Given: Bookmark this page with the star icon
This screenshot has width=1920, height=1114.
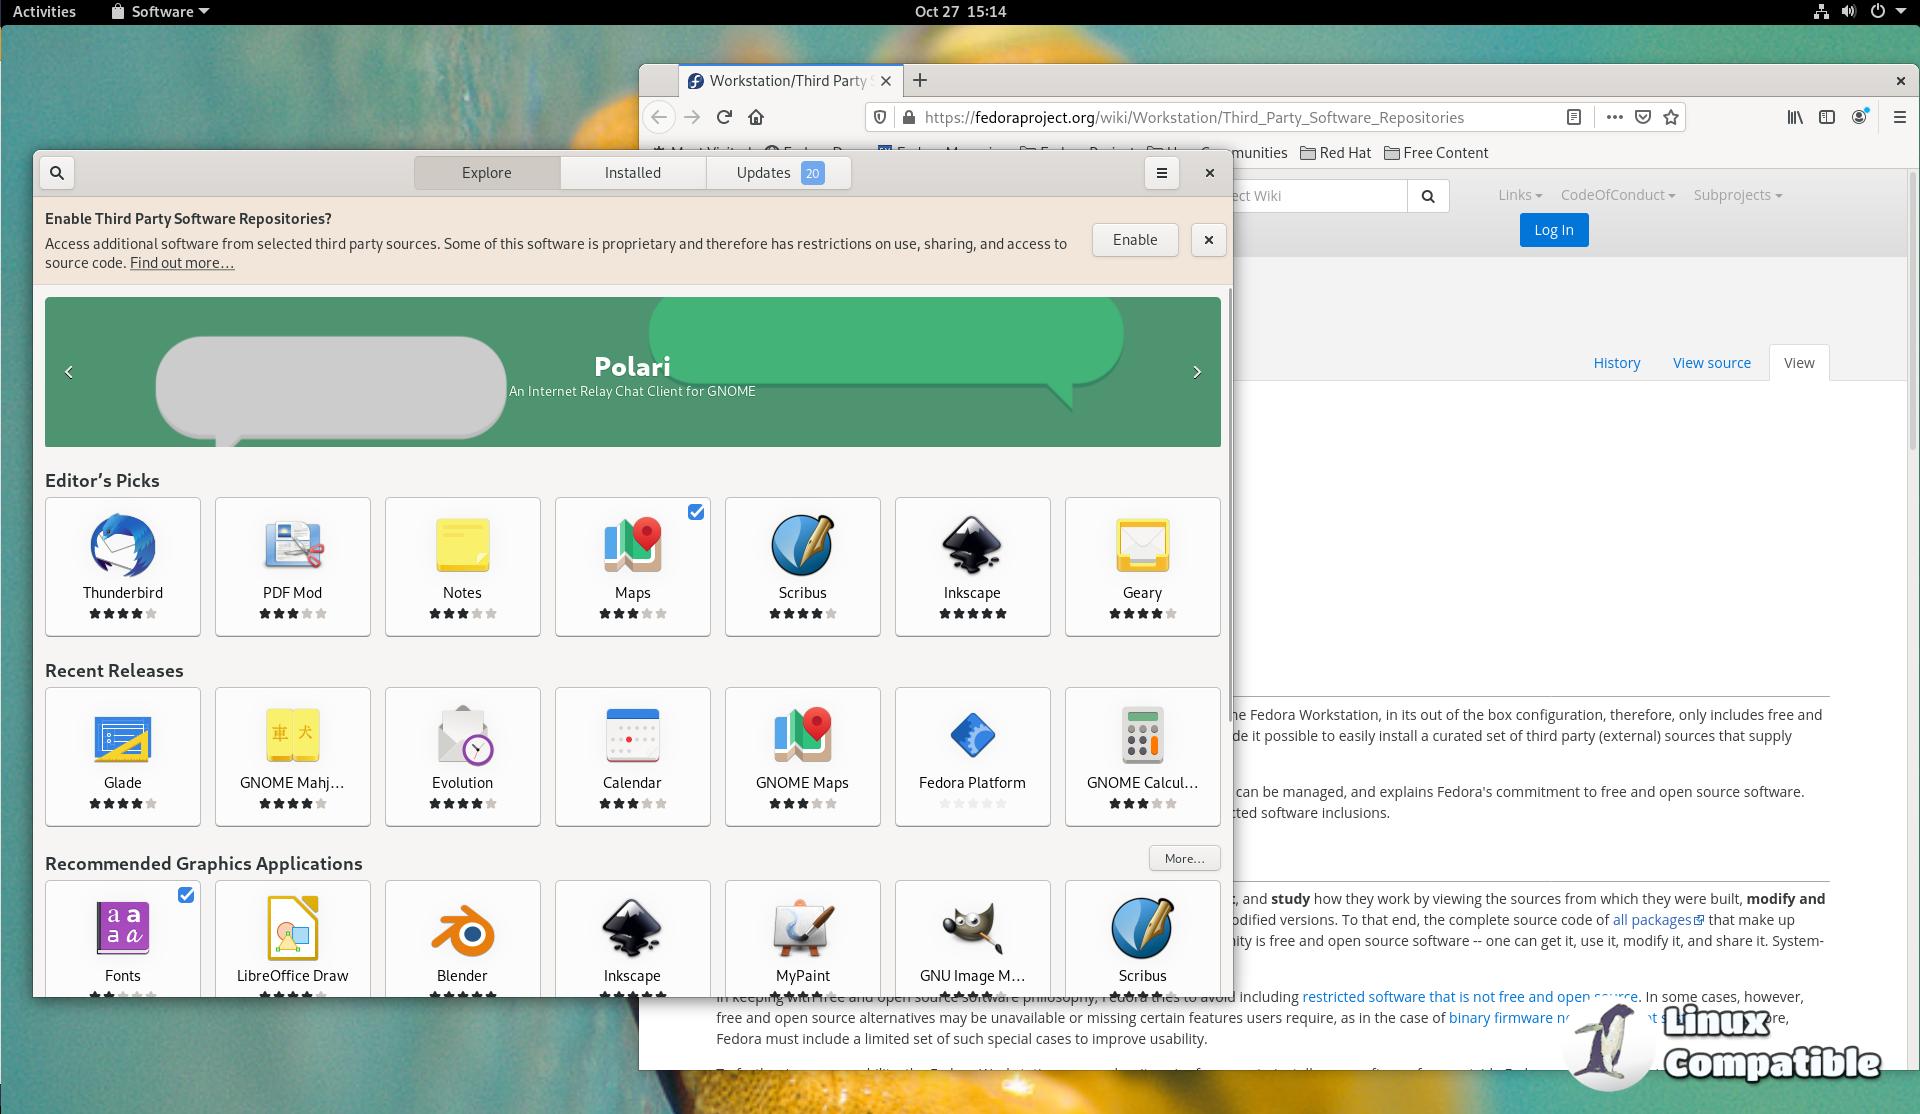Looking at the screenshot, I should 1670,117.
